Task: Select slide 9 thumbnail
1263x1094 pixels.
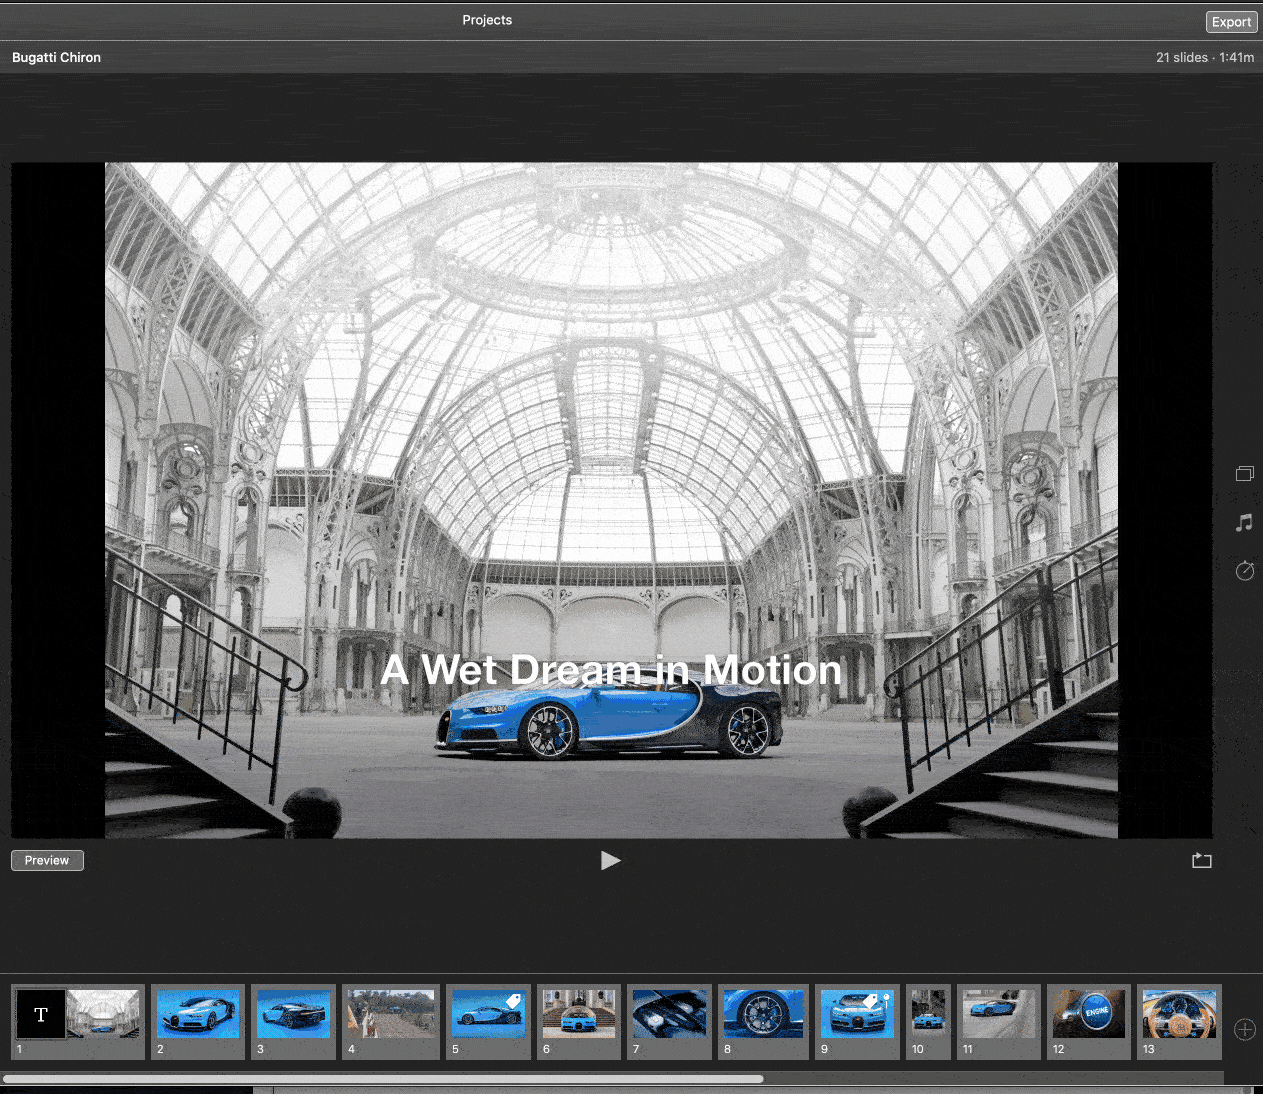Action: pos(857,1014)
